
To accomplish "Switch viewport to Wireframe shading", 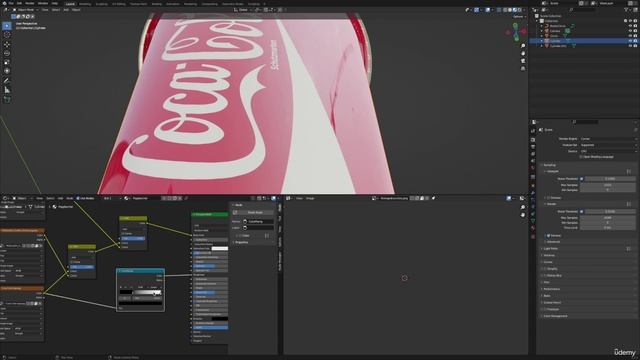I will point(505,10).
